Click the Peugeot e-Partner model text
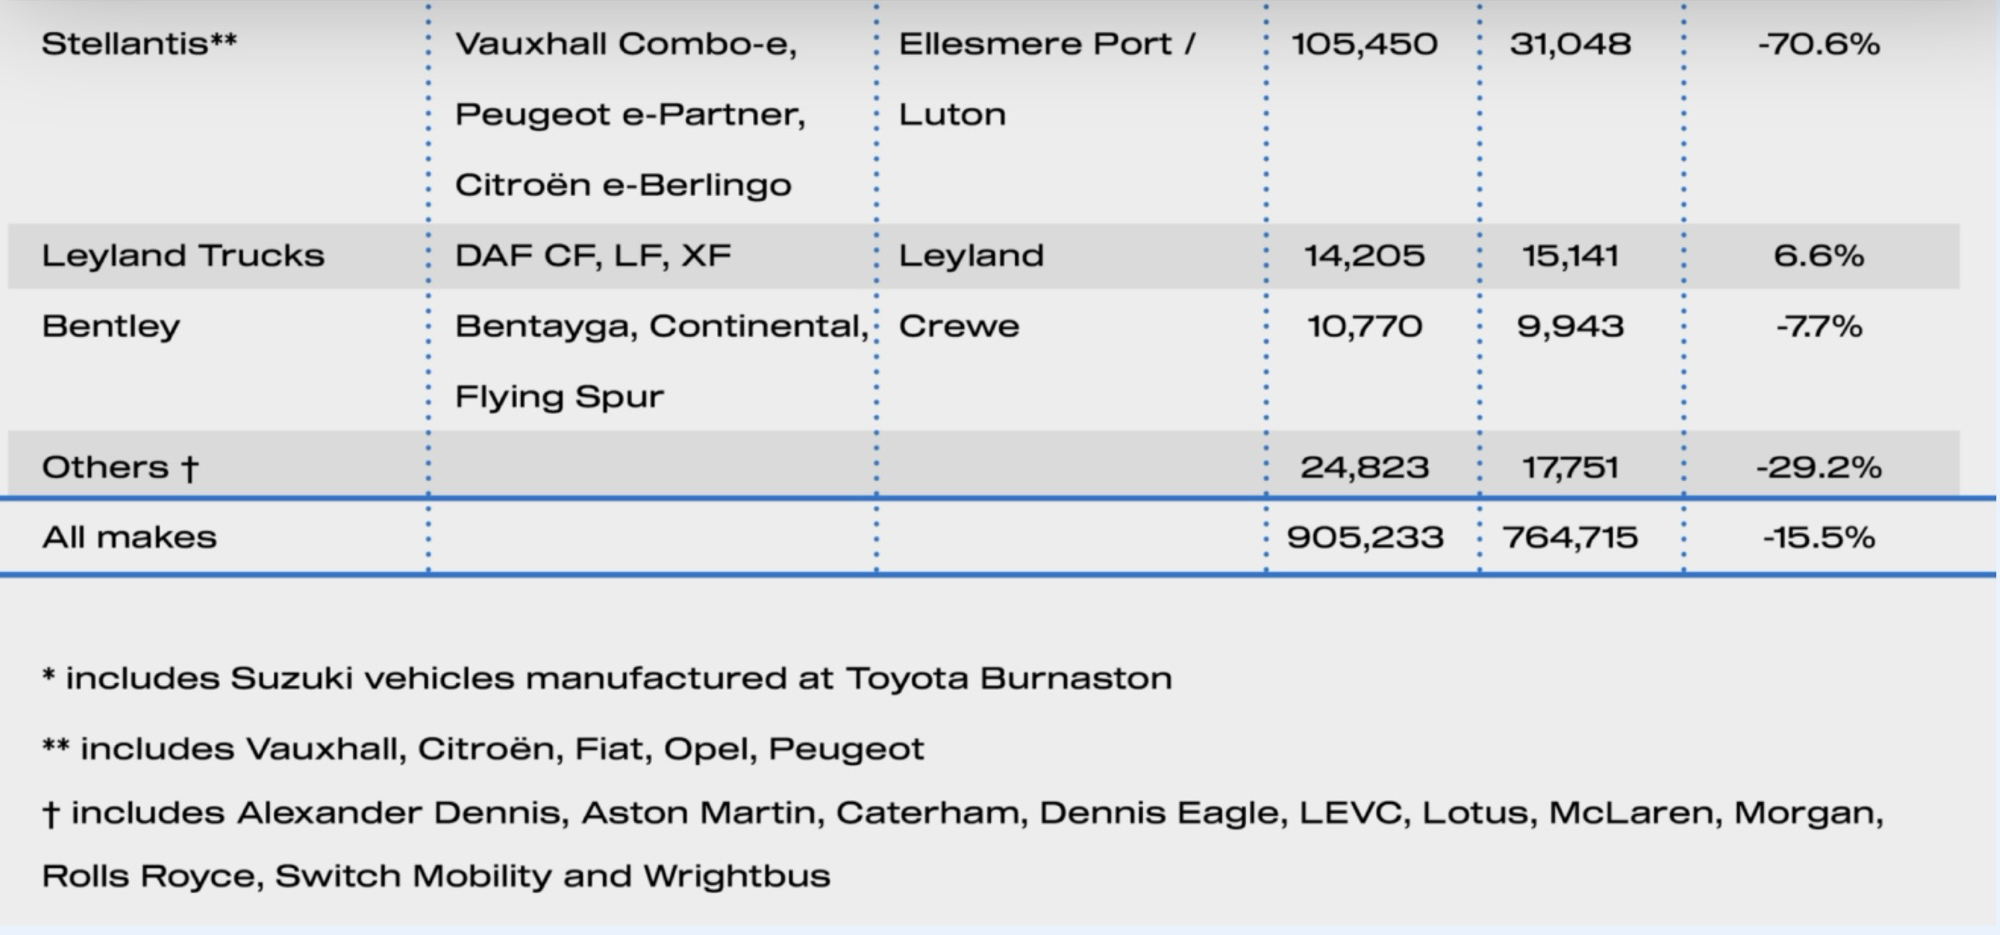2000x935 pixels. (x=629, y=115)
